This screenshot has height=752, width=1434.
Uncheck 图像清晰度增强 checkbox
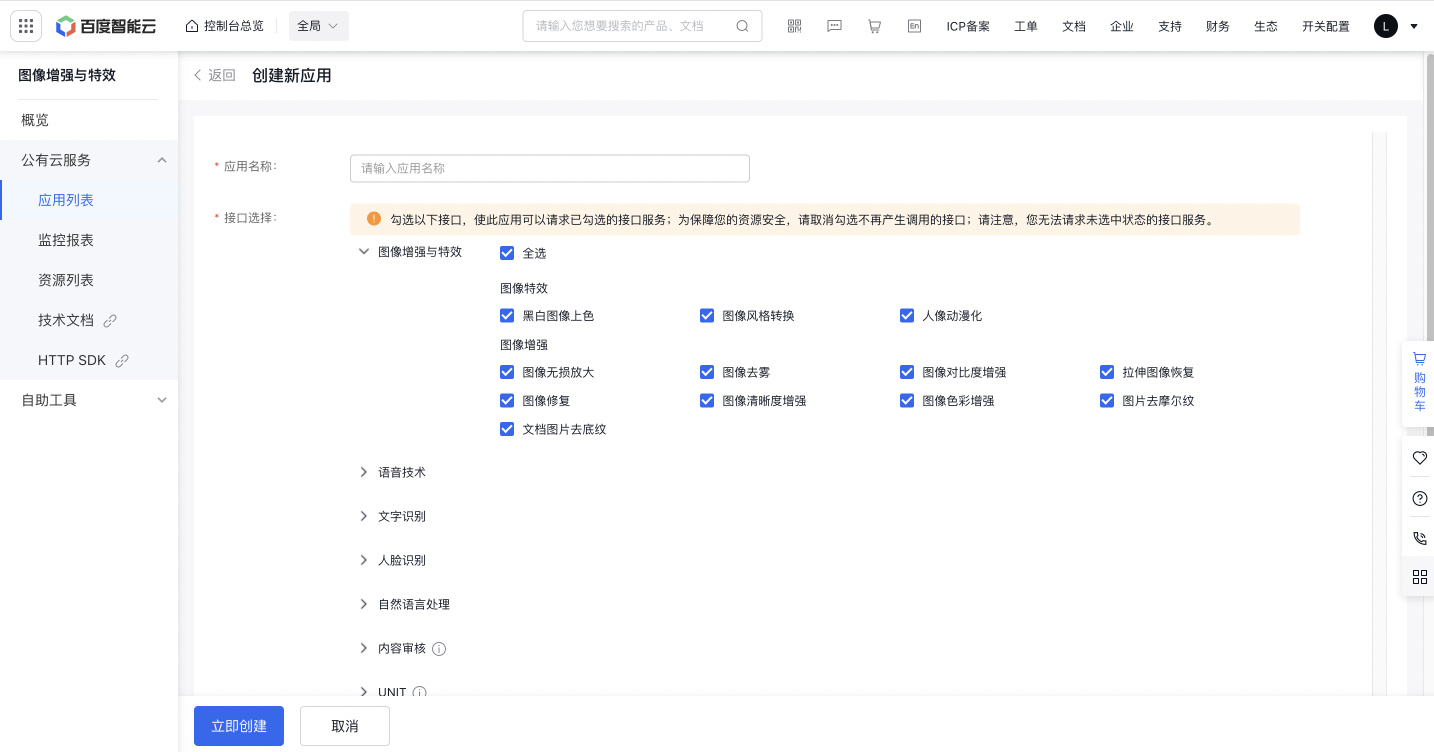click(707, 400)
